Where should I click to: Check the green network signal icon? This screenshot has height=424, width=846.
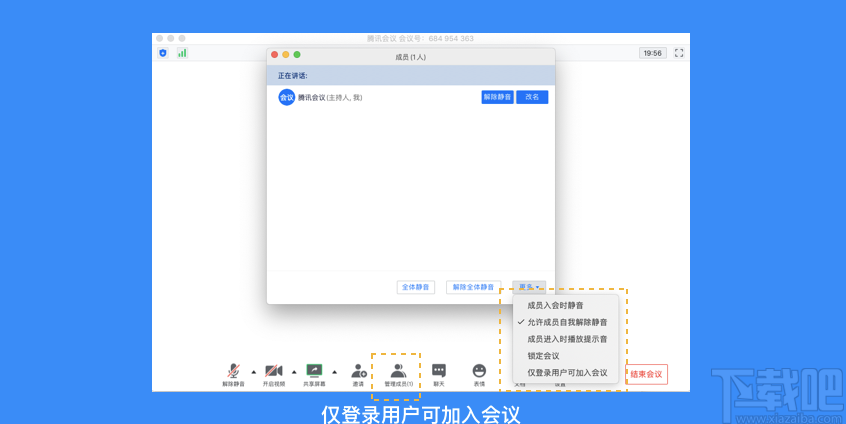182,53
